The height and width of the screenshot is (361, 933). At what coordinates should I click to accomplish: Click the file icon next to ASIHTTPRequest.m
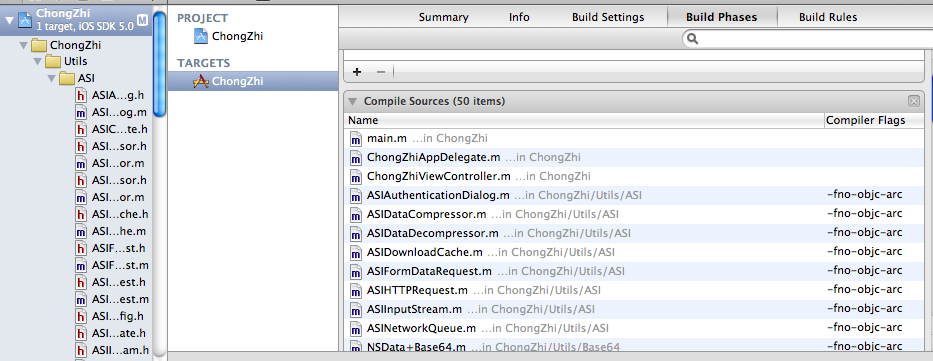356,291
